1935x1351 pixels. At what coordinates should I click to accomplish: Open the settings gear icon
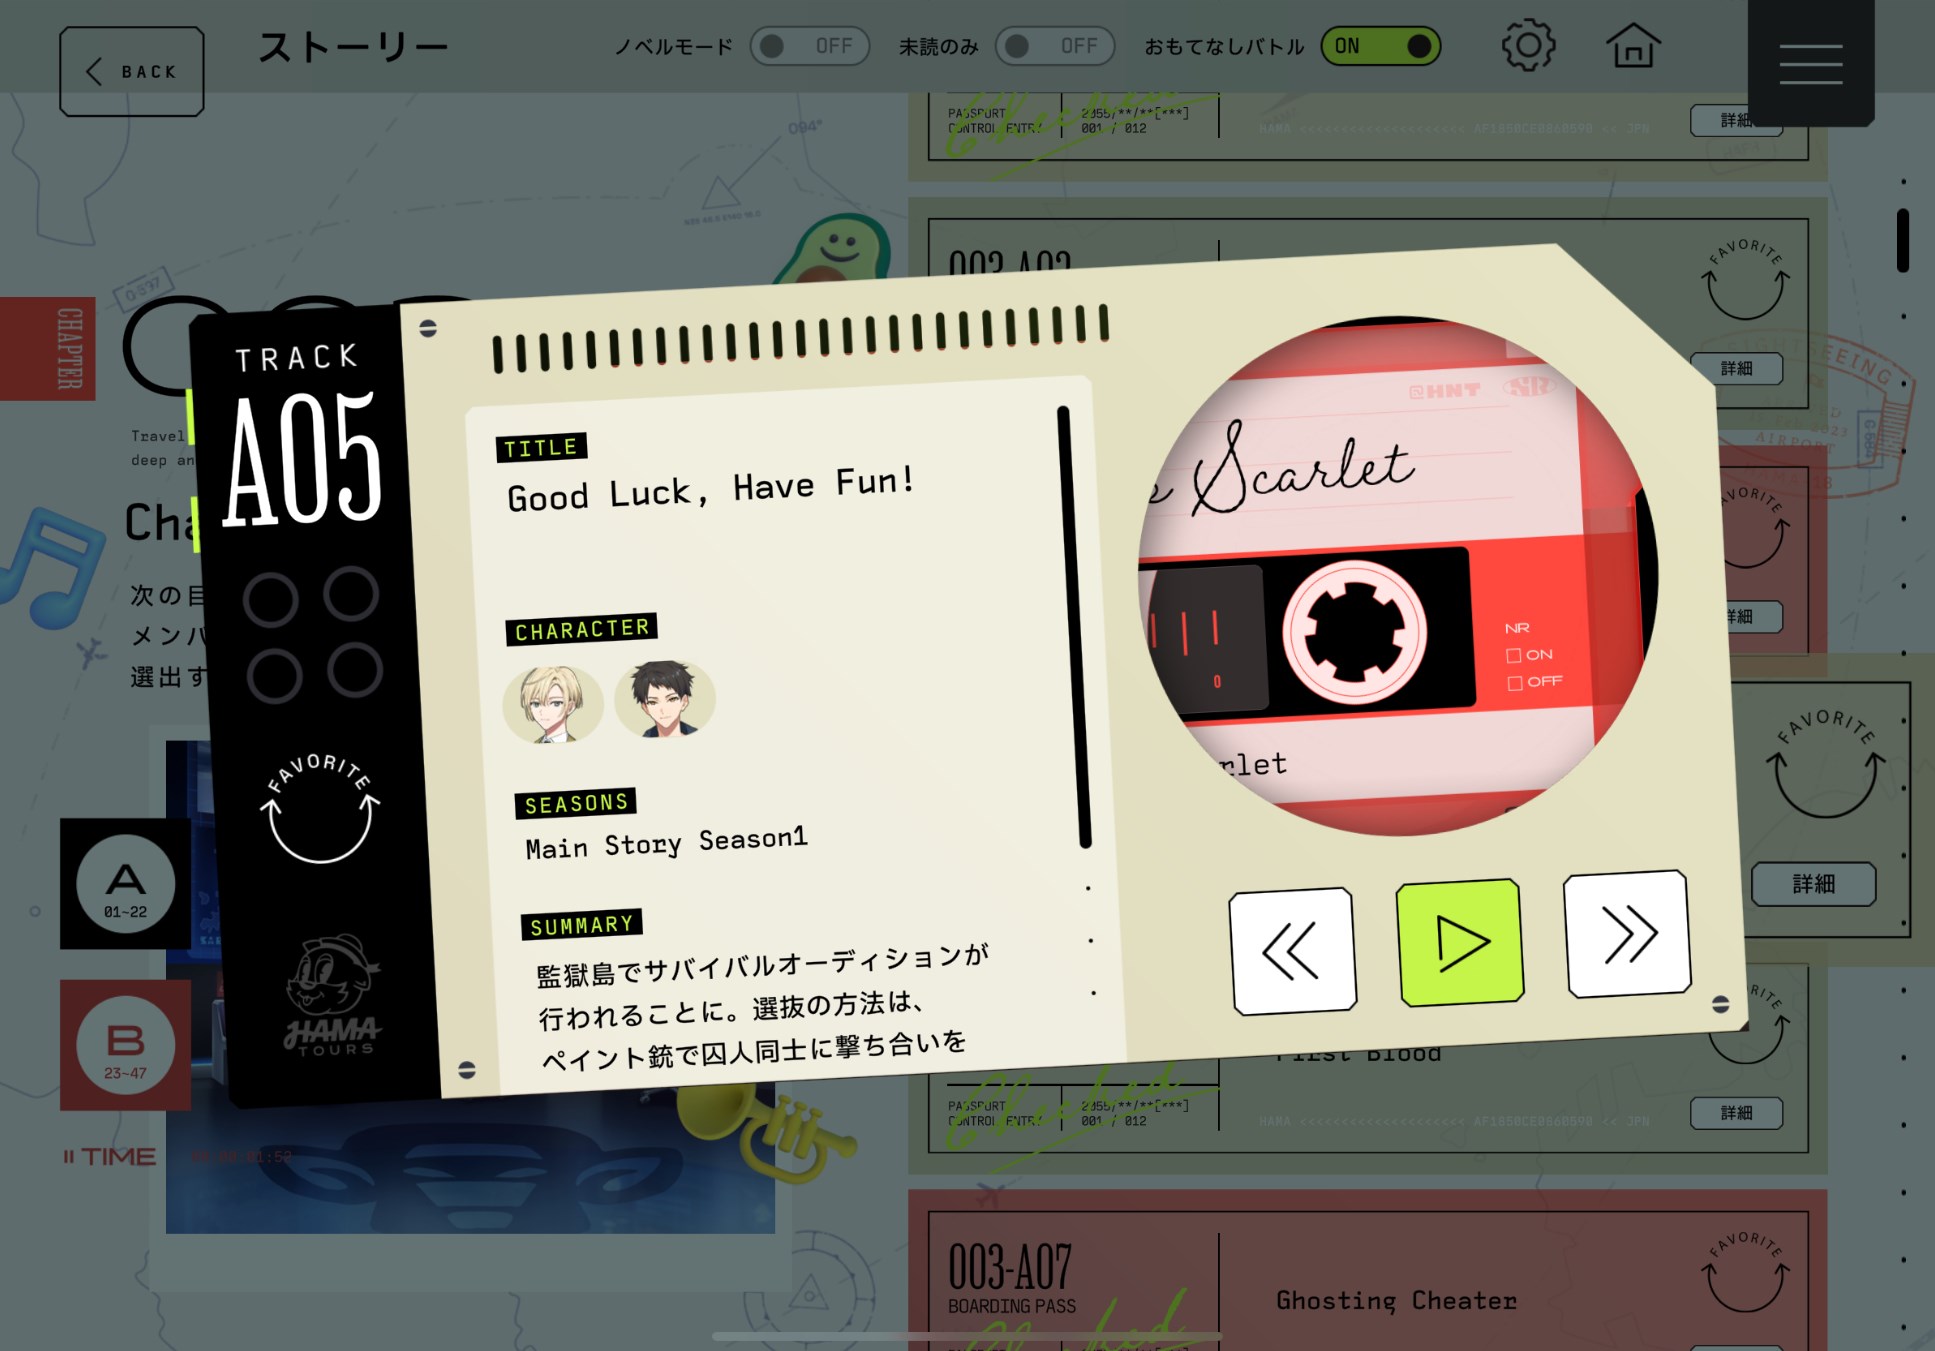point(1527,46)
